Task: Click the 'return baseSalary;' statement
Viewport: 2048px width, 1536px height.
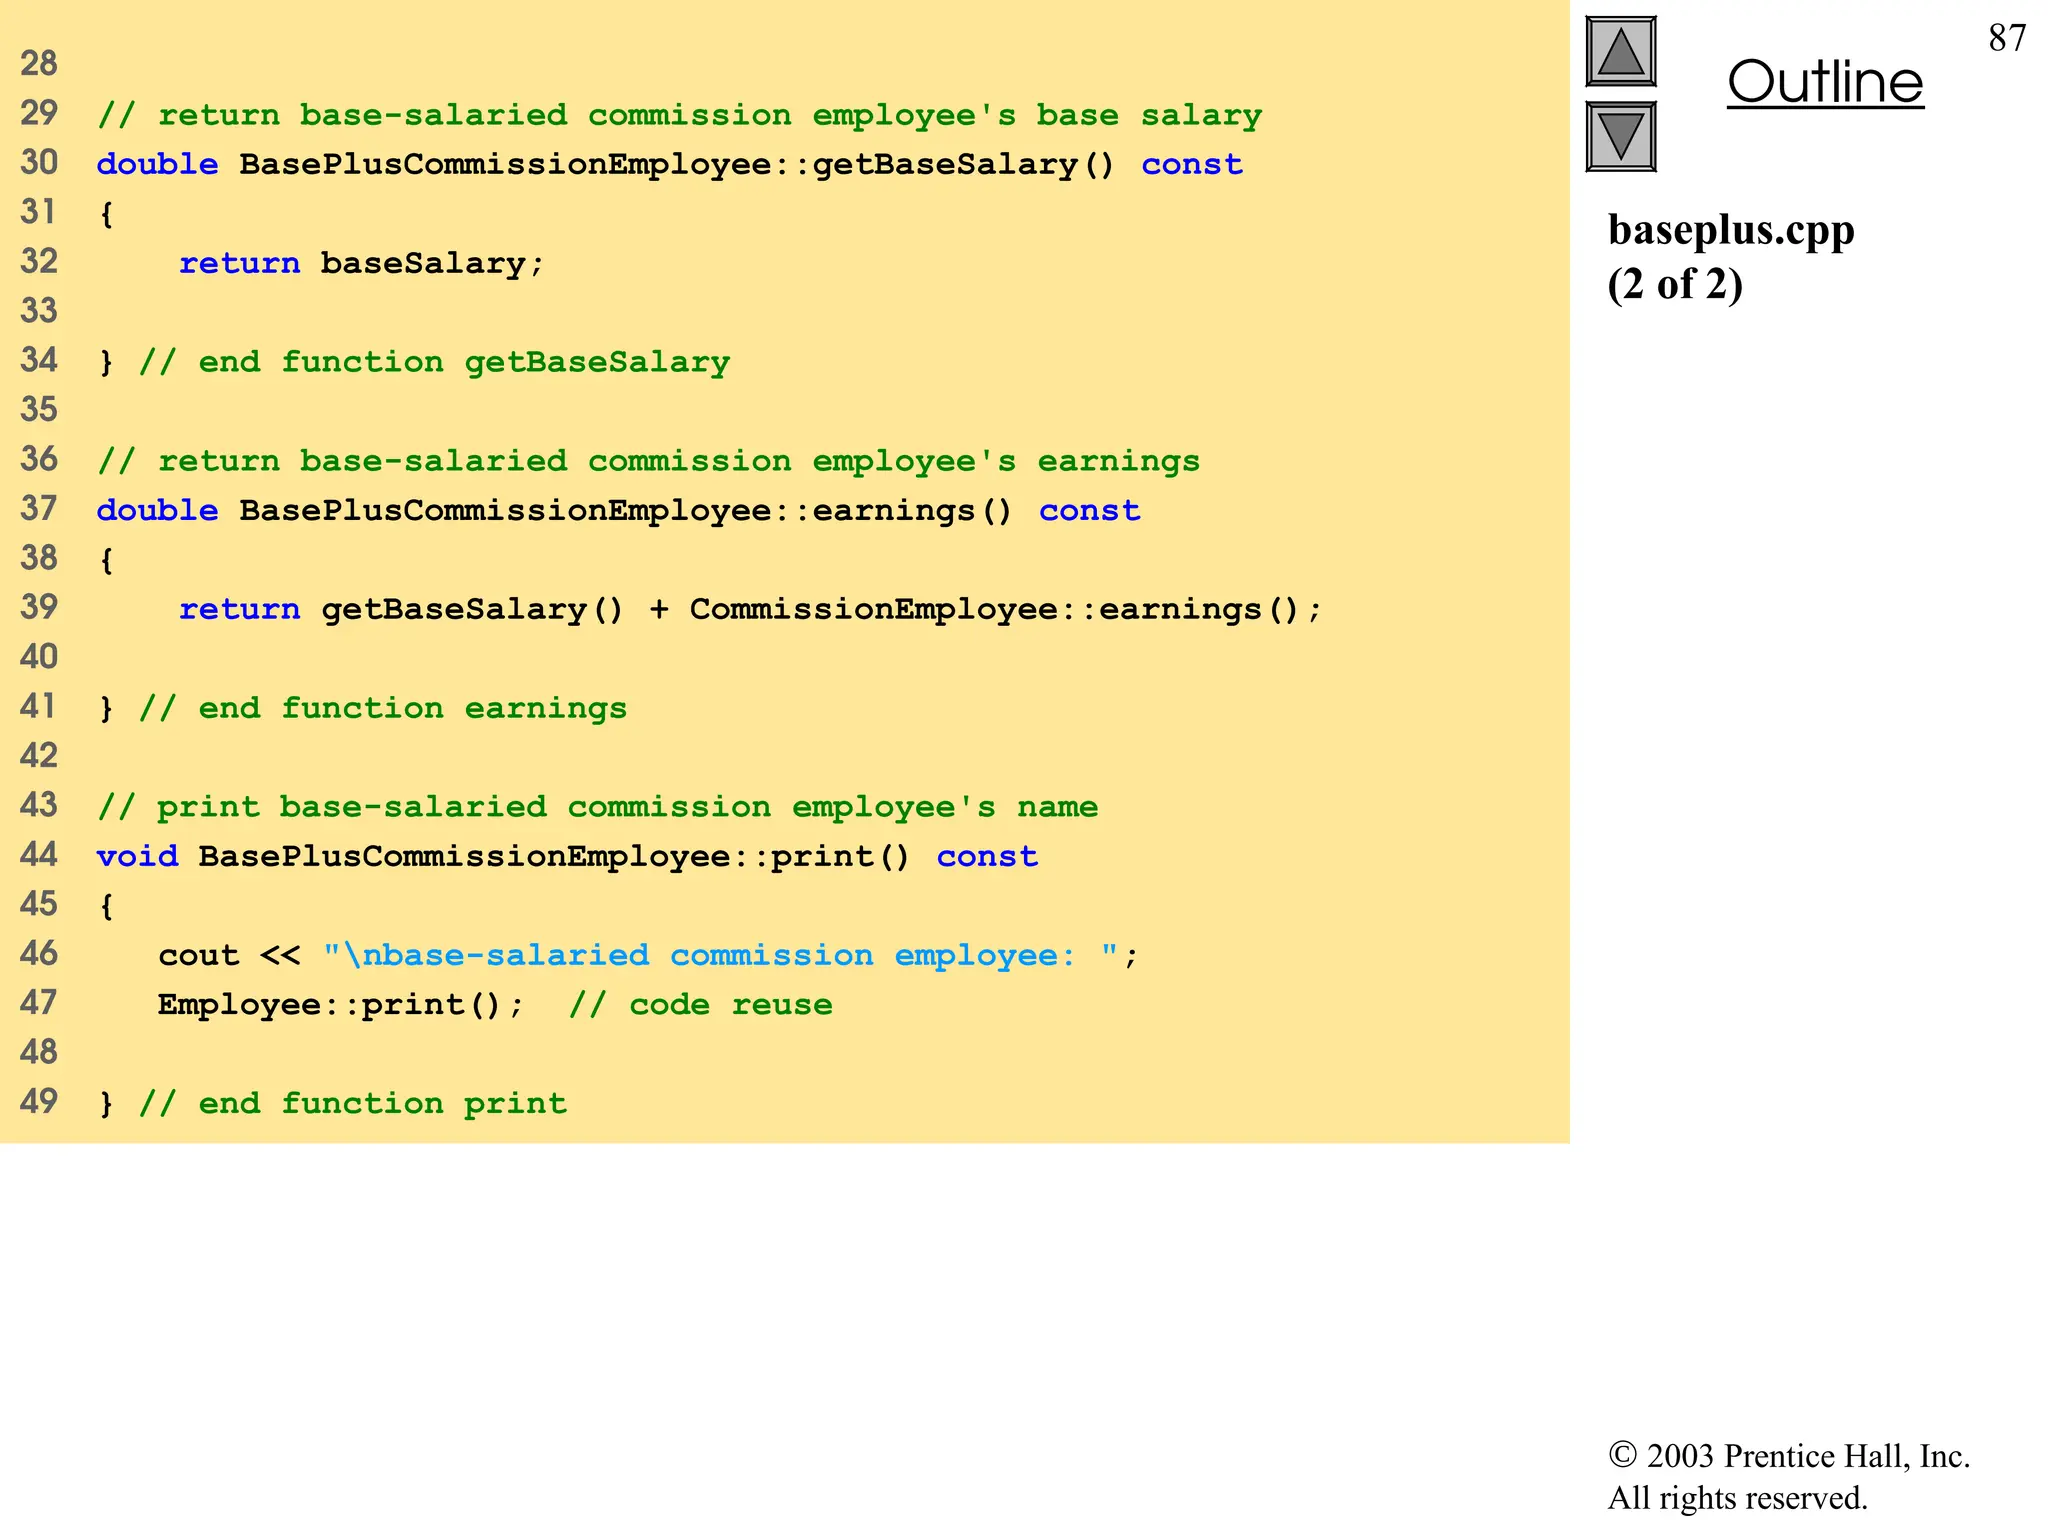Action: [361, 263]
